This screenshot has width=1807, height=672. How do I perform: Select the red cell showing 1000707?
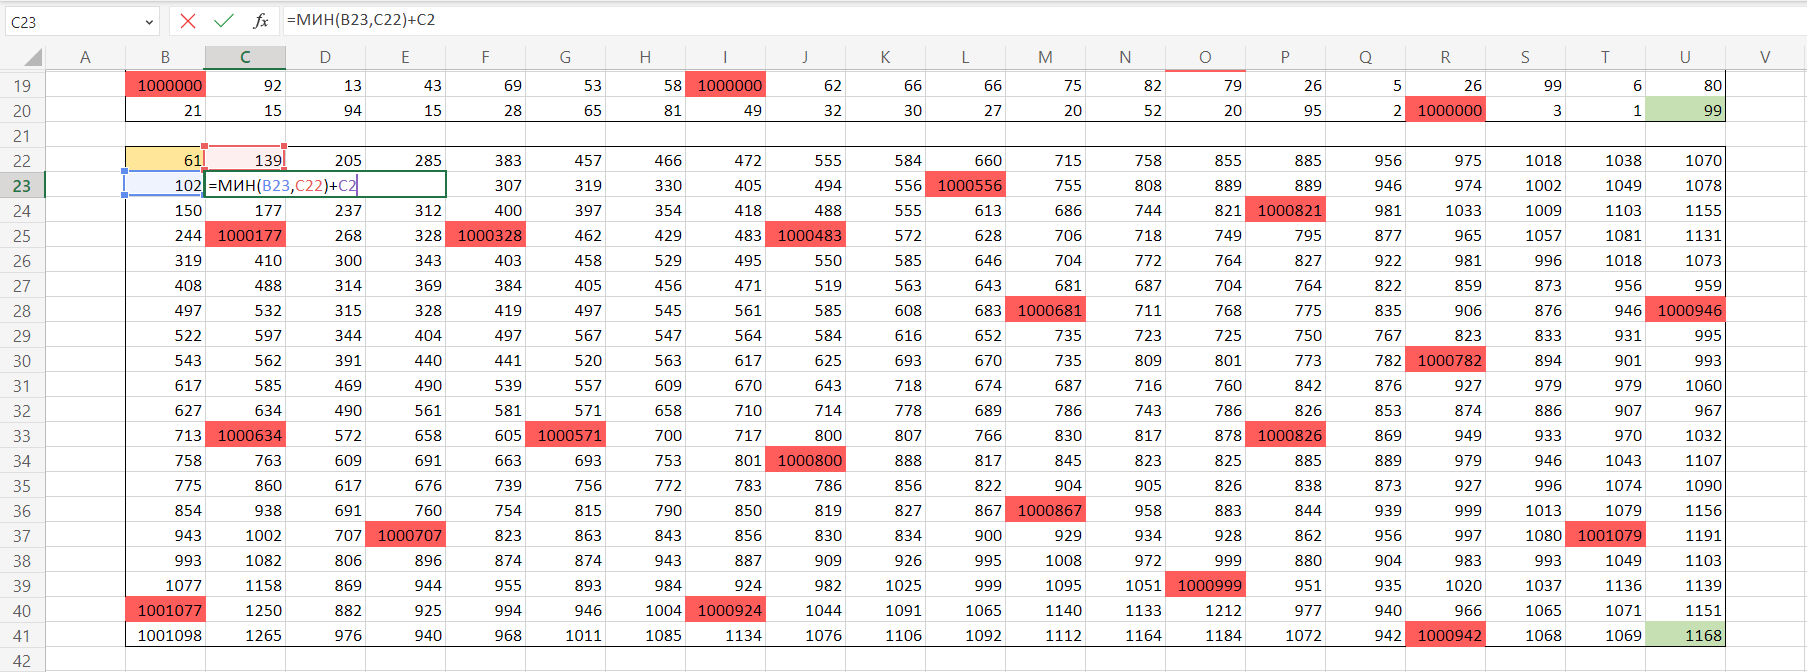405,535
